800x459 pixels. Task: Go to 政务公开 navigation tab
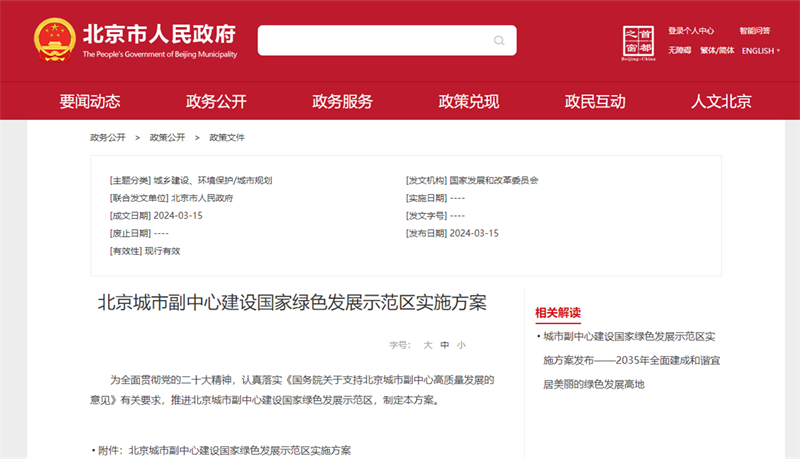pos(216,101)
